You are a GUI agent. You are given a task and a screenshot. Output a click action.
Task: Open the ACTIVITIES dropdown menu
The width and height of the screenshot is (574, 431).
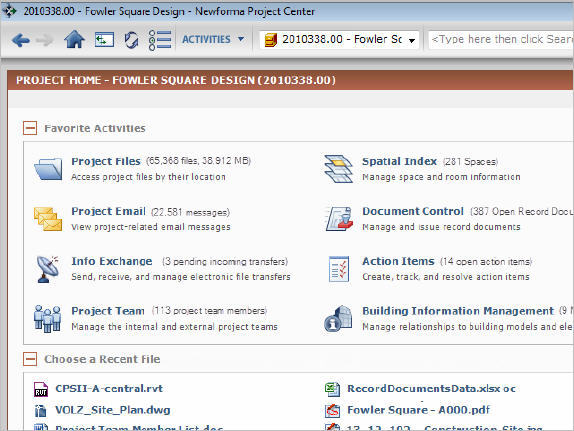[x=213, y=39]
